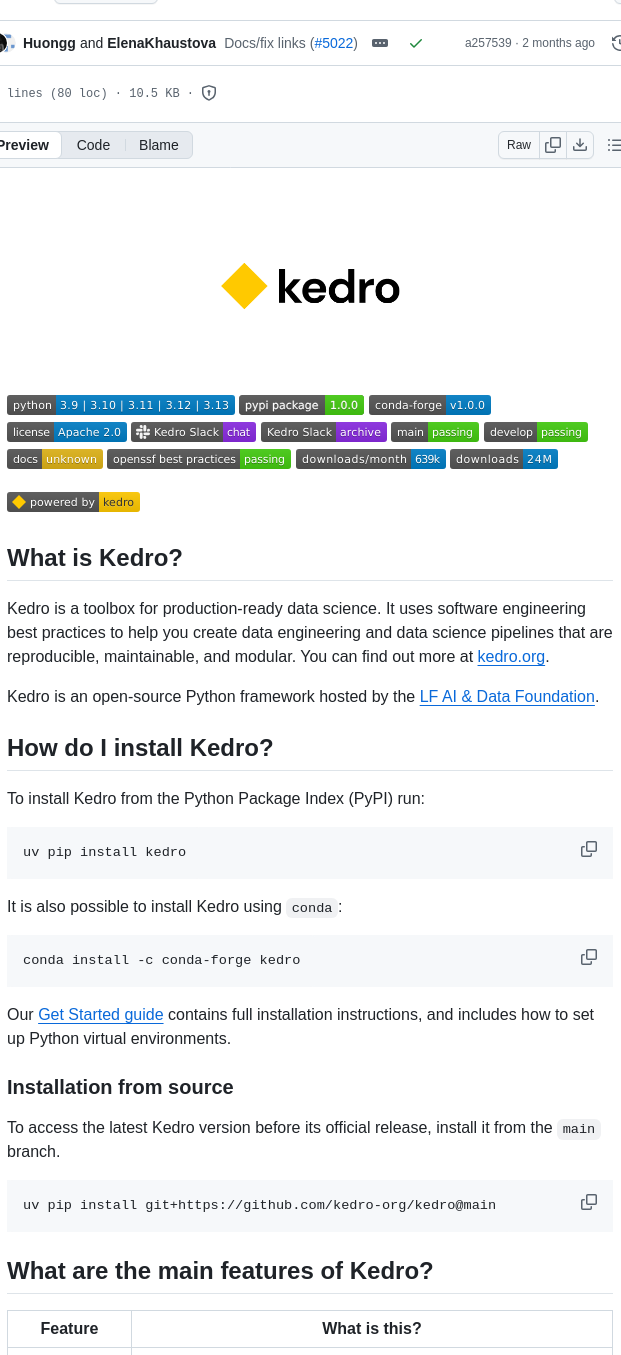Copy the uv pip install kedro snippet
Viewport: 621px width, 1355px height.
click(x=589, y=848)
